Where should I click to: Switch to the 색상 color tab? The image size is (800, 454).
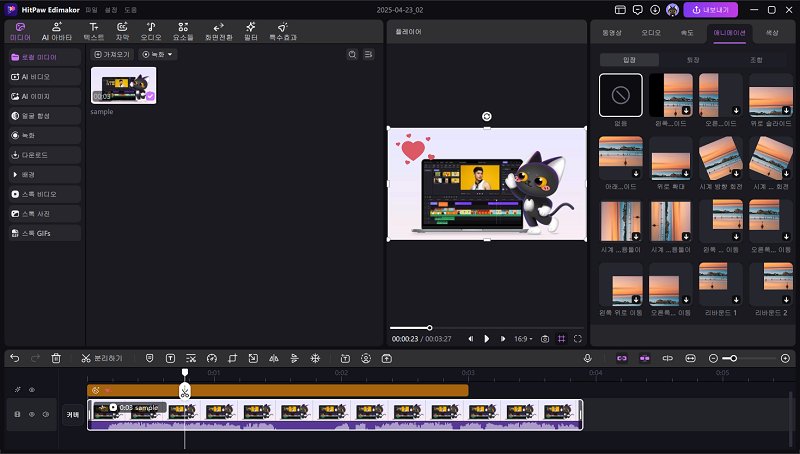772,33
